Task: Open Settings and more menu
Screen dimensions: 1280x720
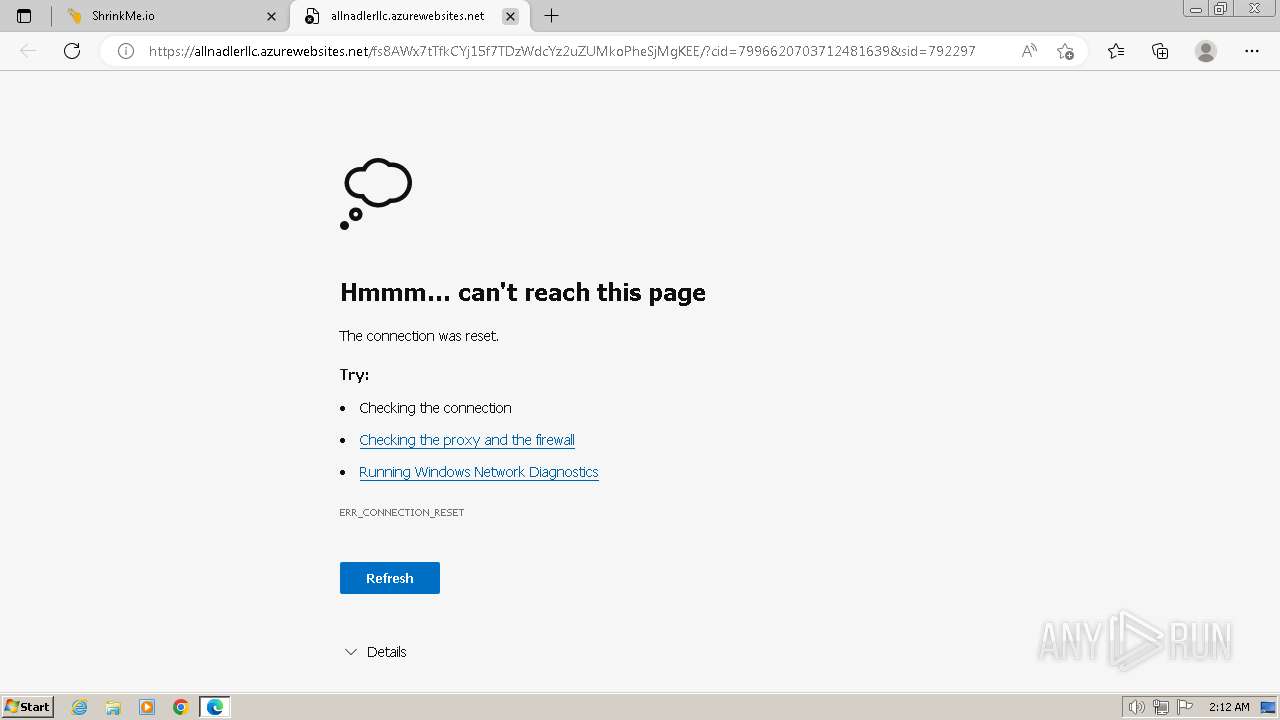Action: click(x=1252, y=51)
